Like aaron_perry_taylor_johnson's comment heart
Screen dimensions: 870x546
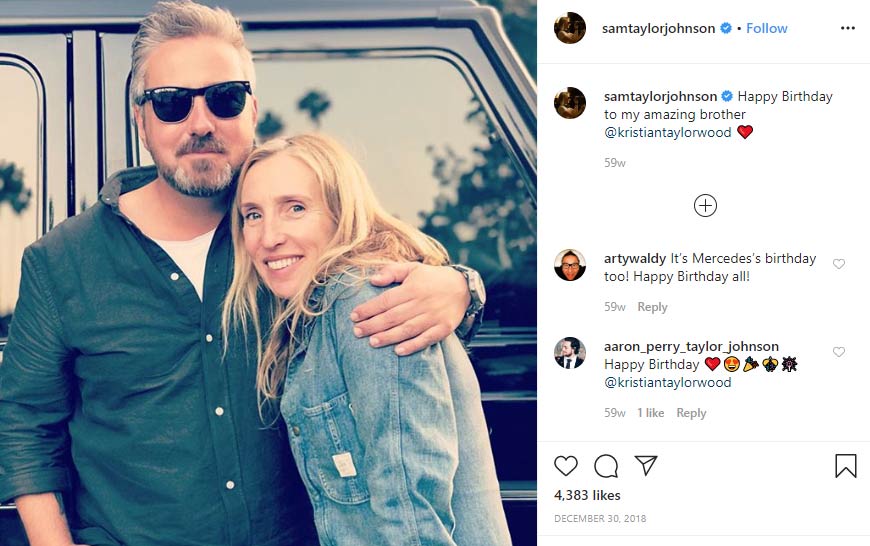(839, 352)
